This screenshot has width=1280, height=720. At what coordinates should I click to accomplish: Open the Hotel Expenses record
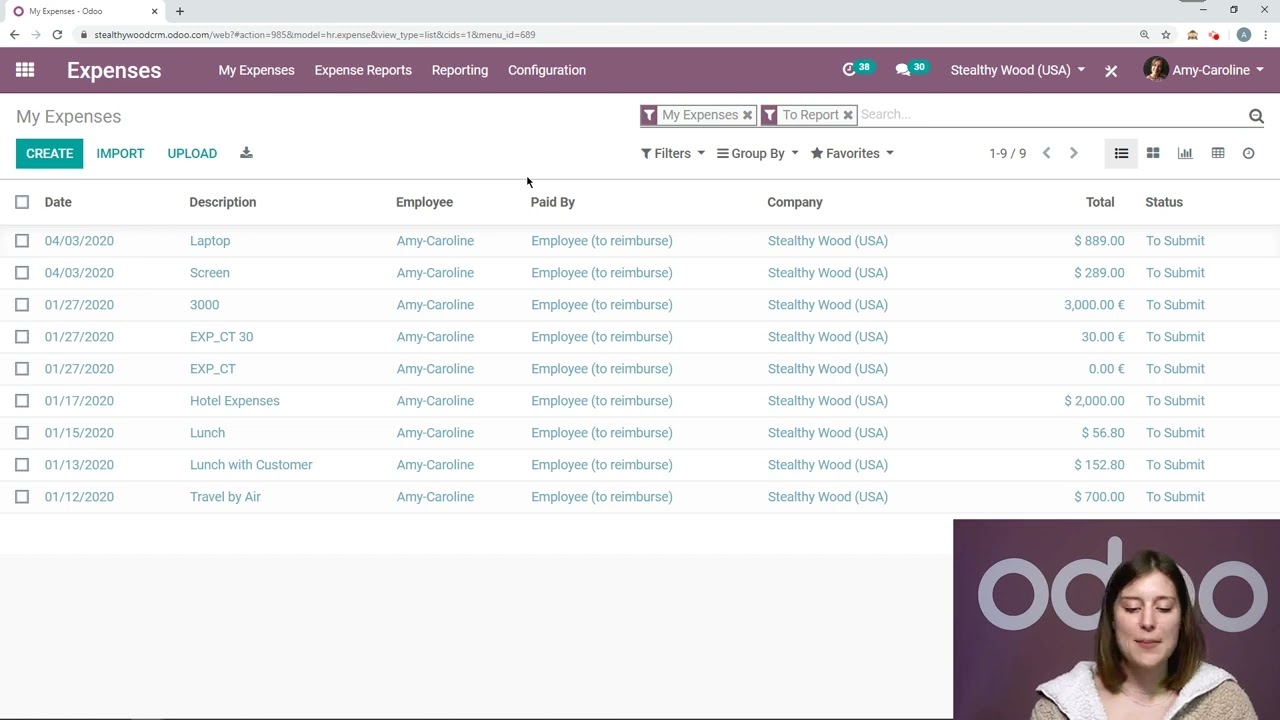click(235, 401)
